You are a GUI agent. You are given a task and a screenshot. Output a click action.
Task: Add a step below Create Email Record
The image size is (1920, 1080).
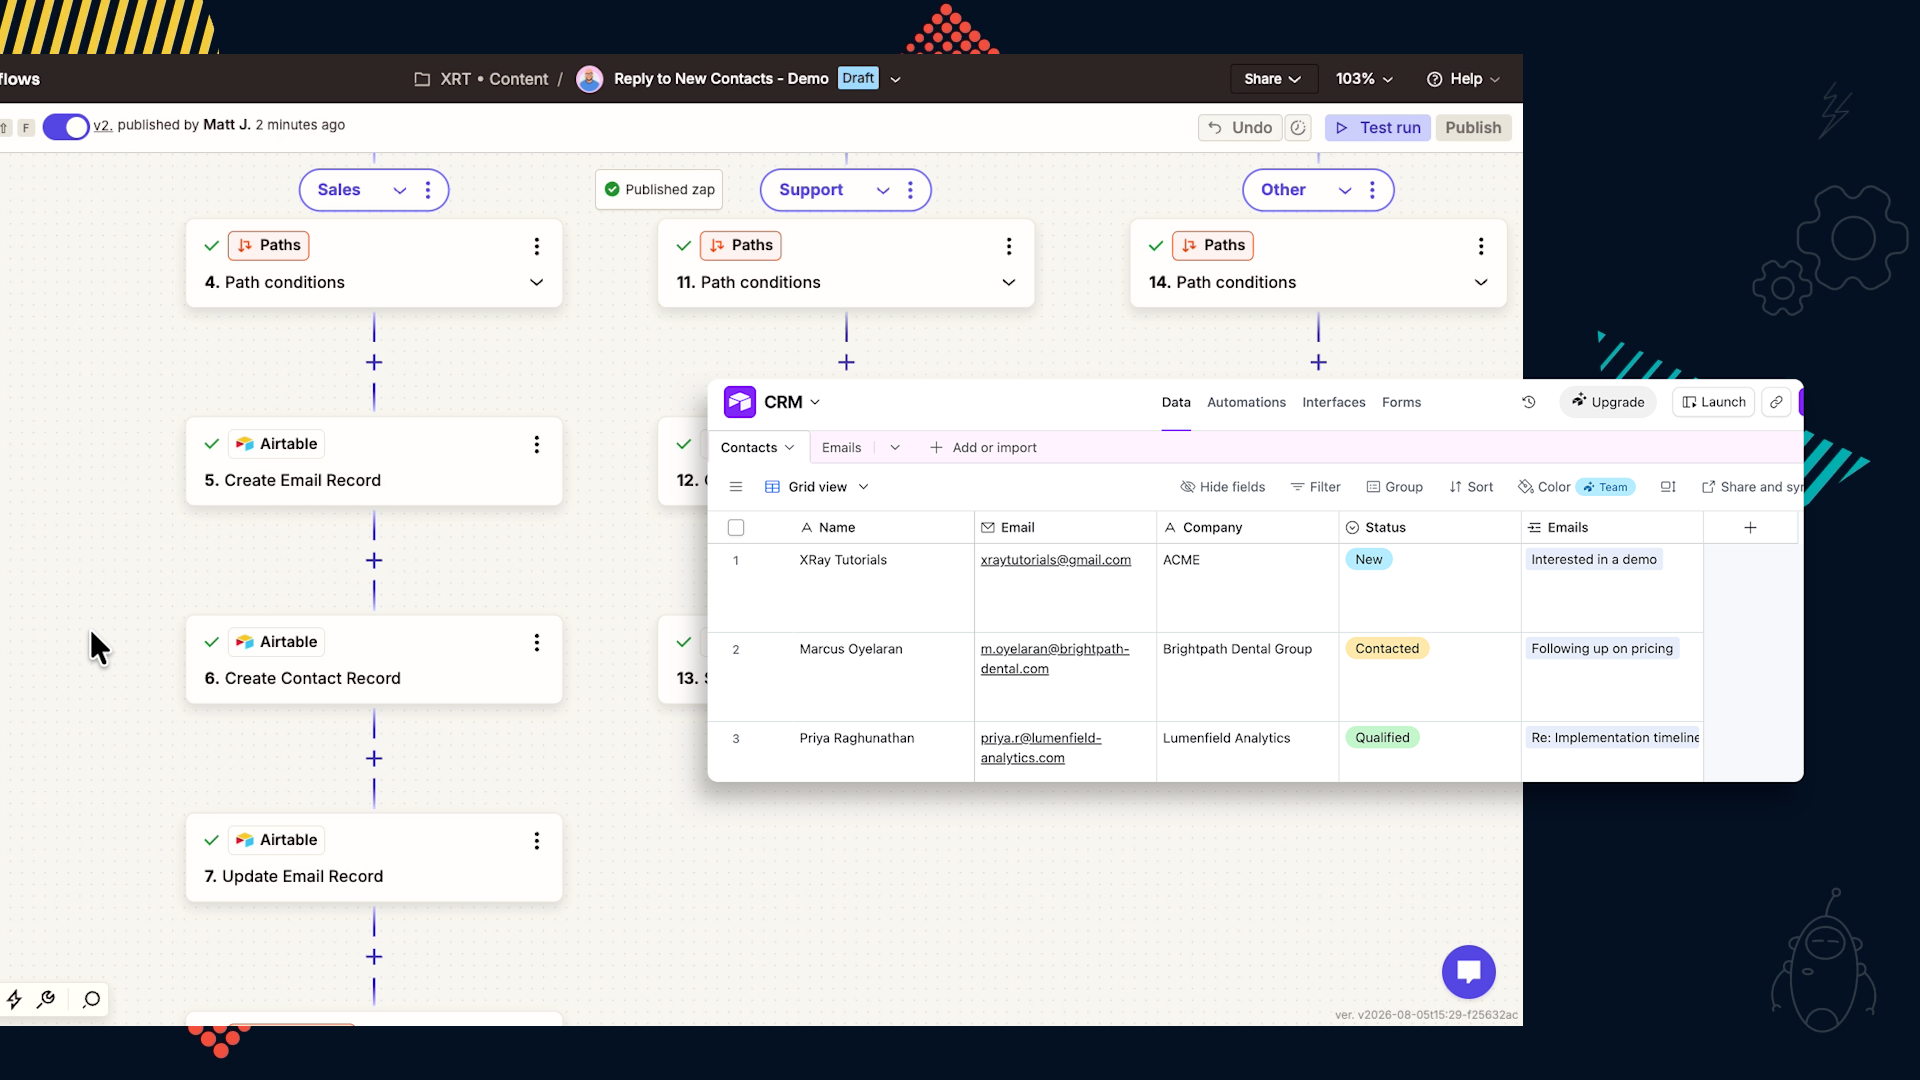[374, 561]
